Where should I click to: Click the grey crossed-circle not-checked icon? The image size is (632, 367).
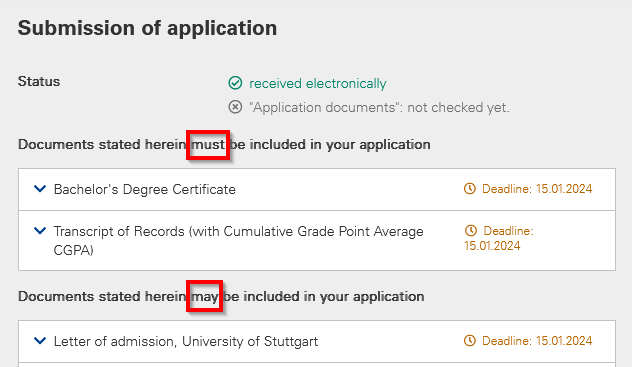click(235, 107)
